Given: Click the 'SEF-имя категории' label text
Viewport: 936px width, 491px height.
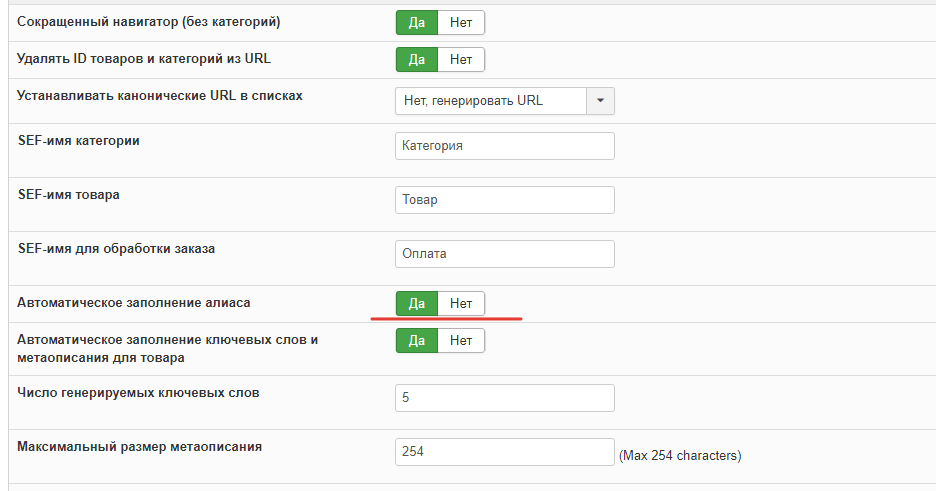Looking at the screenshot, I should (x=79, y=141).
